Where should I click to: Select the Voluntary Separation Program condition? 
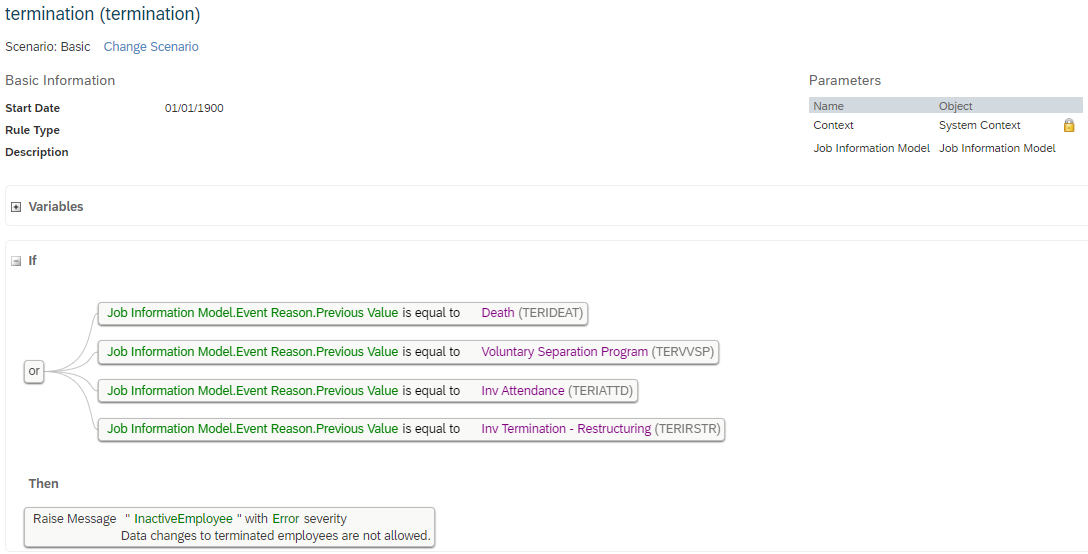point(409,352)
